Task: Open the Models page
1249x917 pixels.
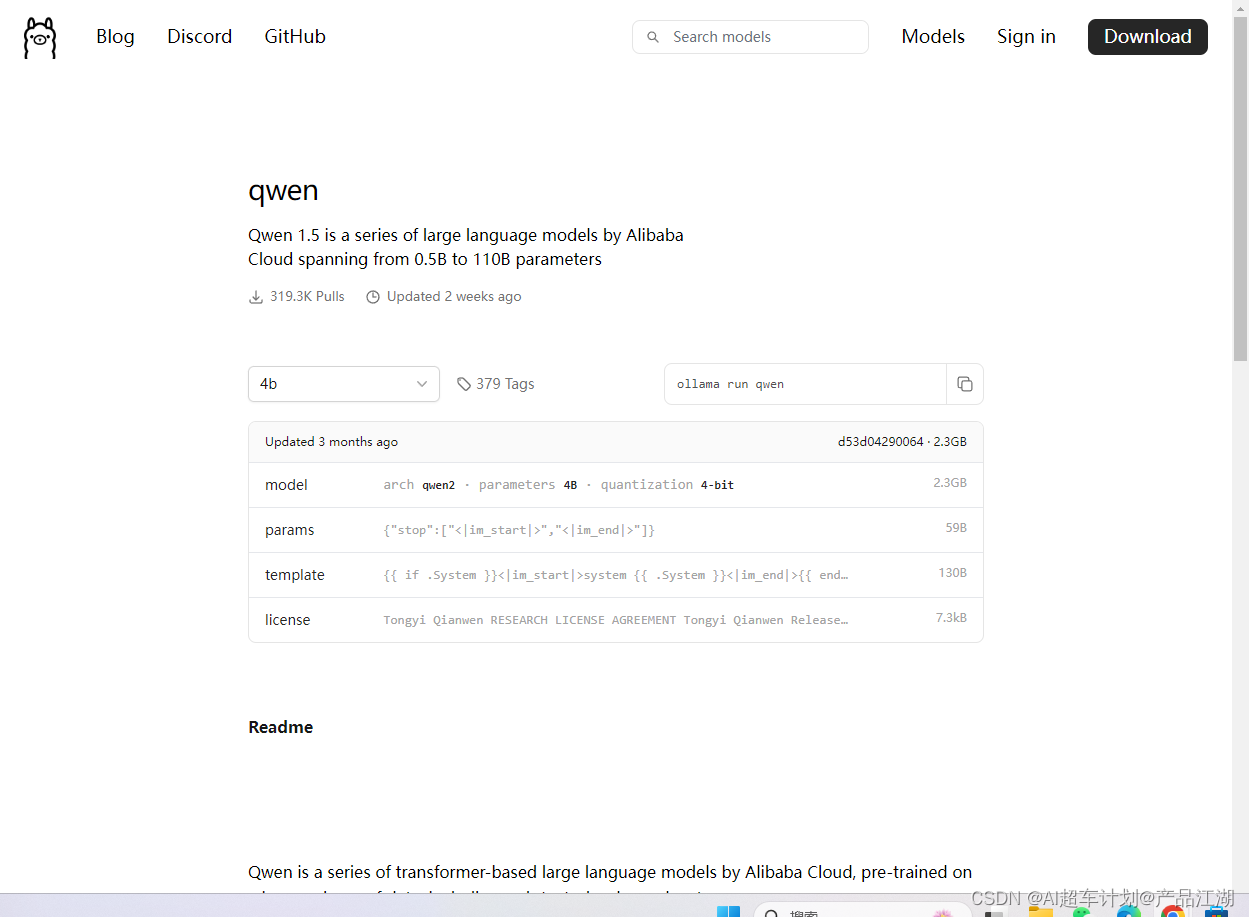Action: [933, 37]
